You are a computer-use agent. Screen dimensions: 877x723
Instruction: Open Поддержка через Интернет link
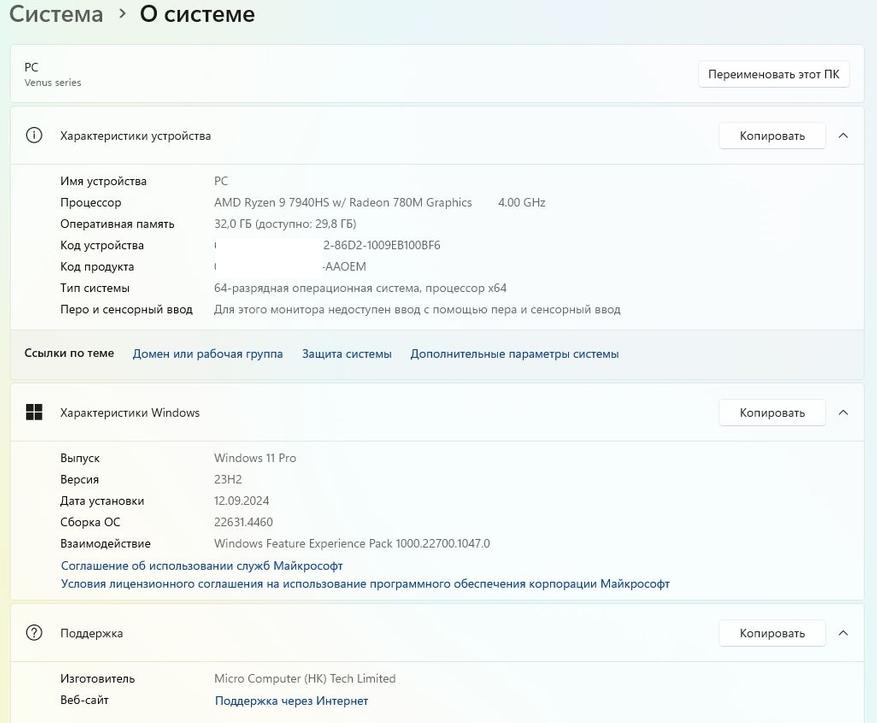(x=291, y=700)
